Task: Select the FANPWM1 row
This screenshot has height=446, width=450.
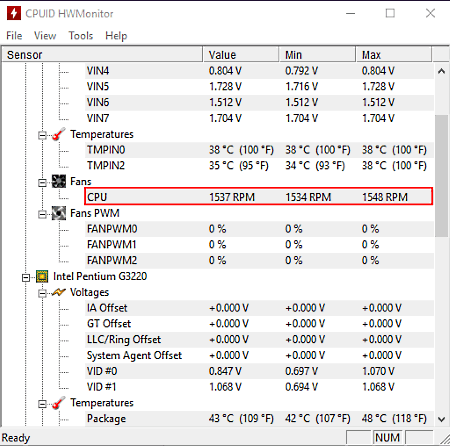Action: pos(259,244)
